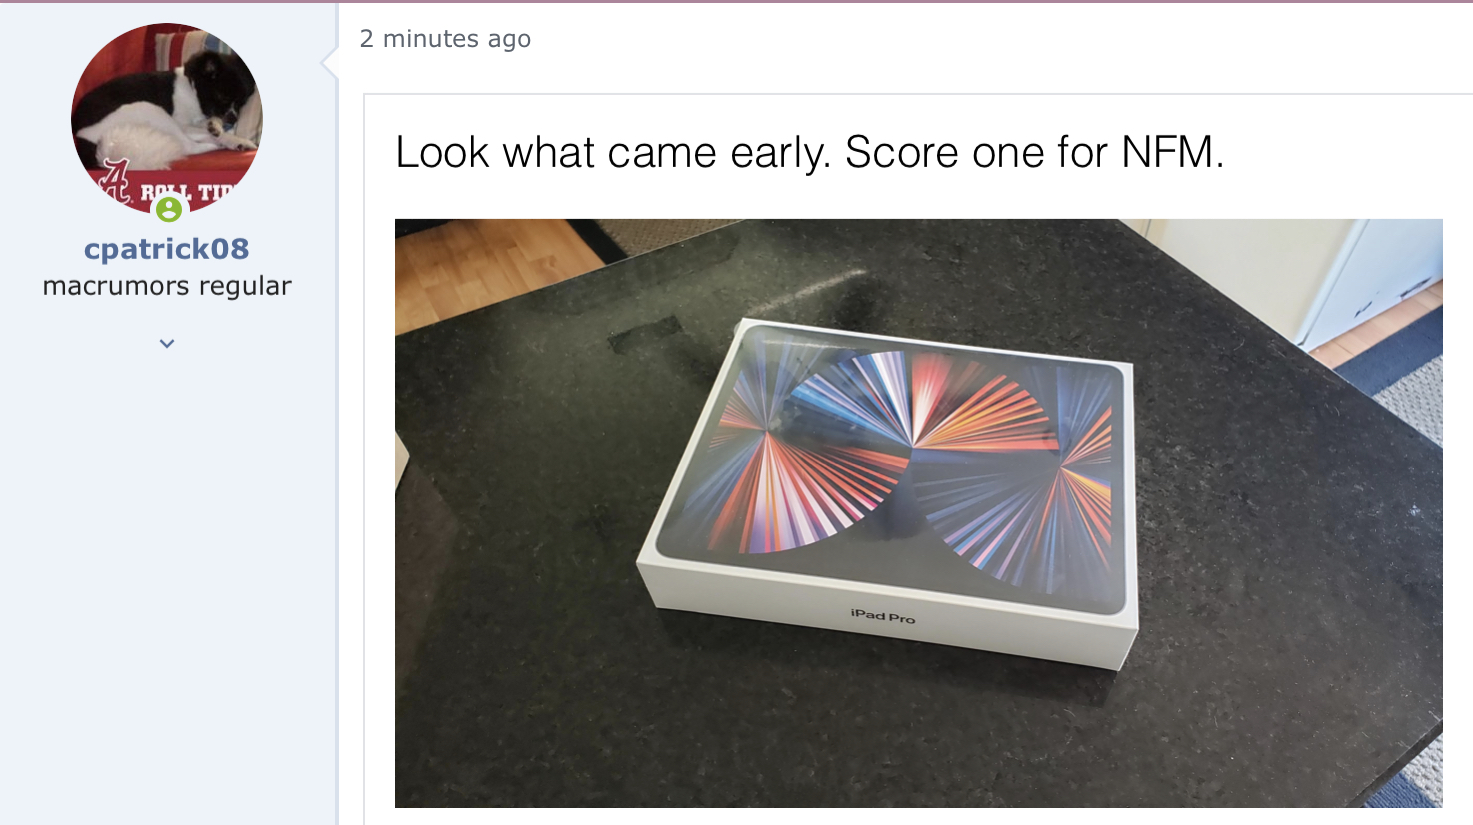This screenshot has width=1473, height=825.
Task: Open the cpatrick08 username link
Action: [166, 248]
